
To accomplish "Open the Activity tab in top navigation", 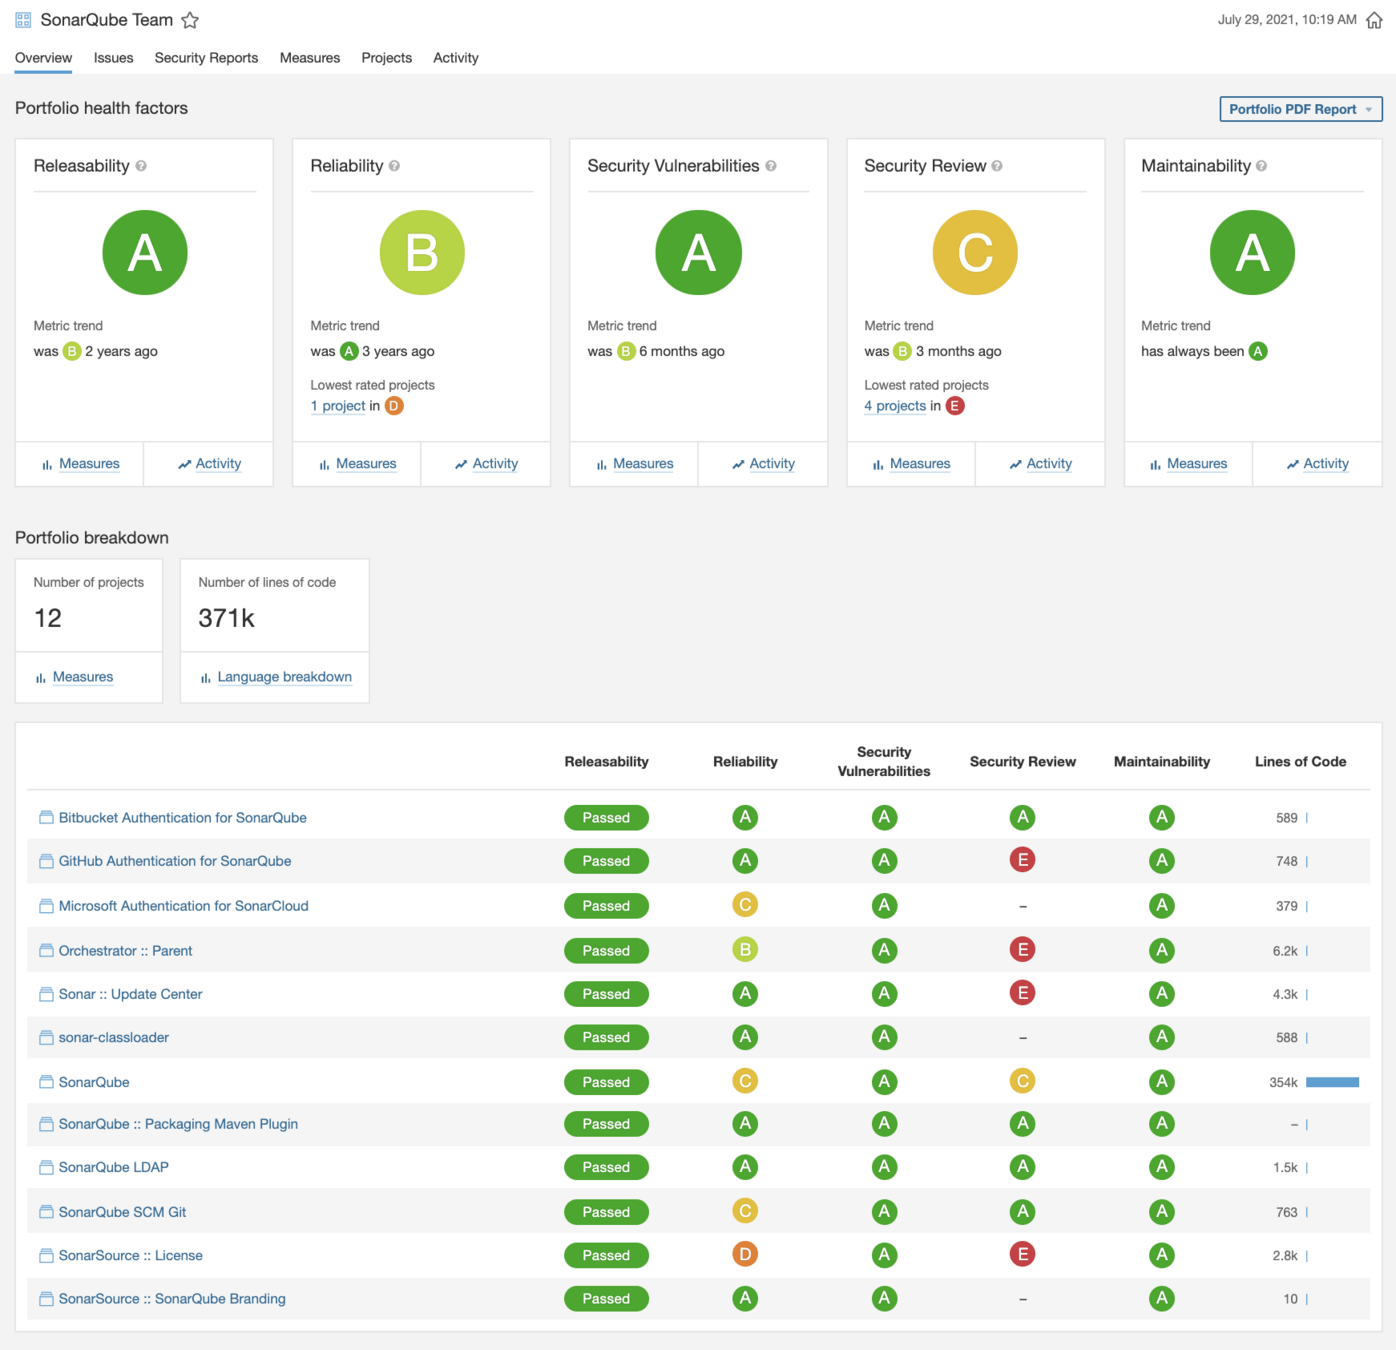I will (455, 58).
